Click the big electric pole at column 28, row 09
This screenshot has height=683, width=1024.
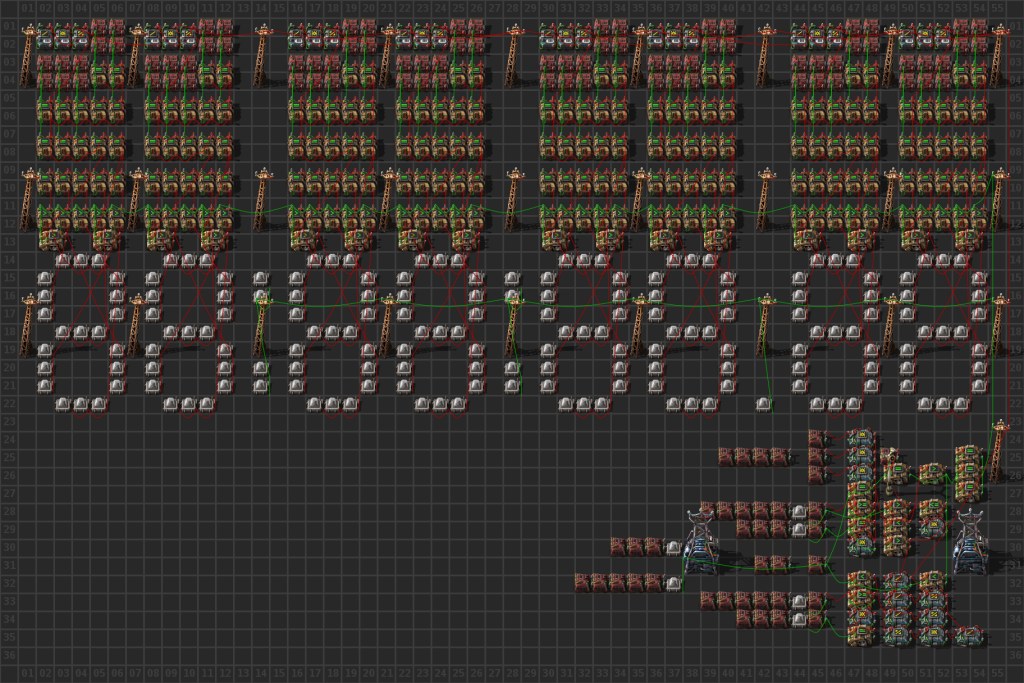(x=513, y=198)
